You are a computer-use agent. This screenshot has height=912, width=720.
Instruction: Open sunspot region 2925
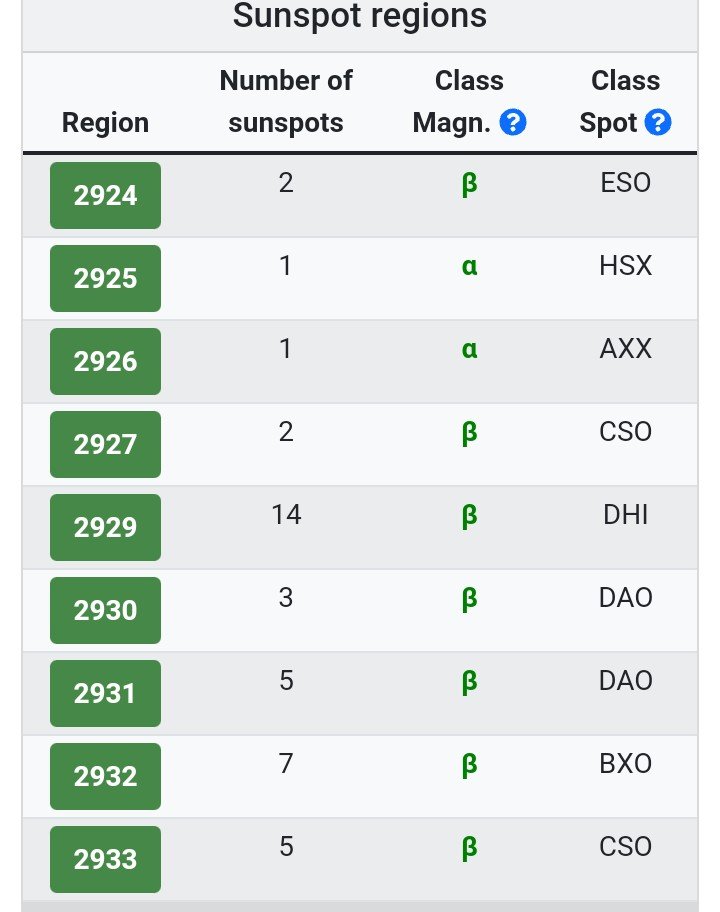tap(105, 279)
